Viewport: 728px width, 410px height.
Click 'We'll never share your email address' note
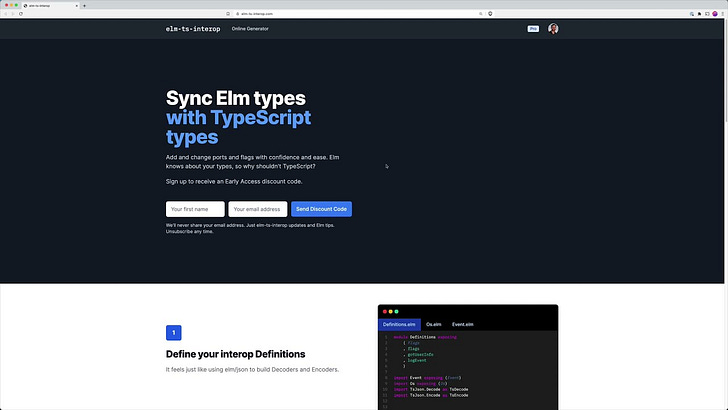(x=250, y=228)
